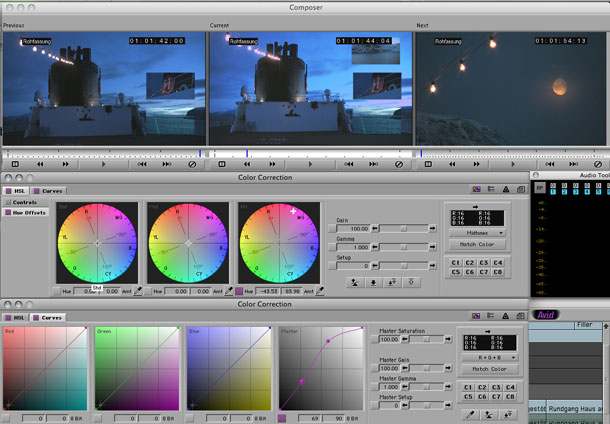Open the Curves tab in upper panel

pyautogui.click(x=48, y=189)
